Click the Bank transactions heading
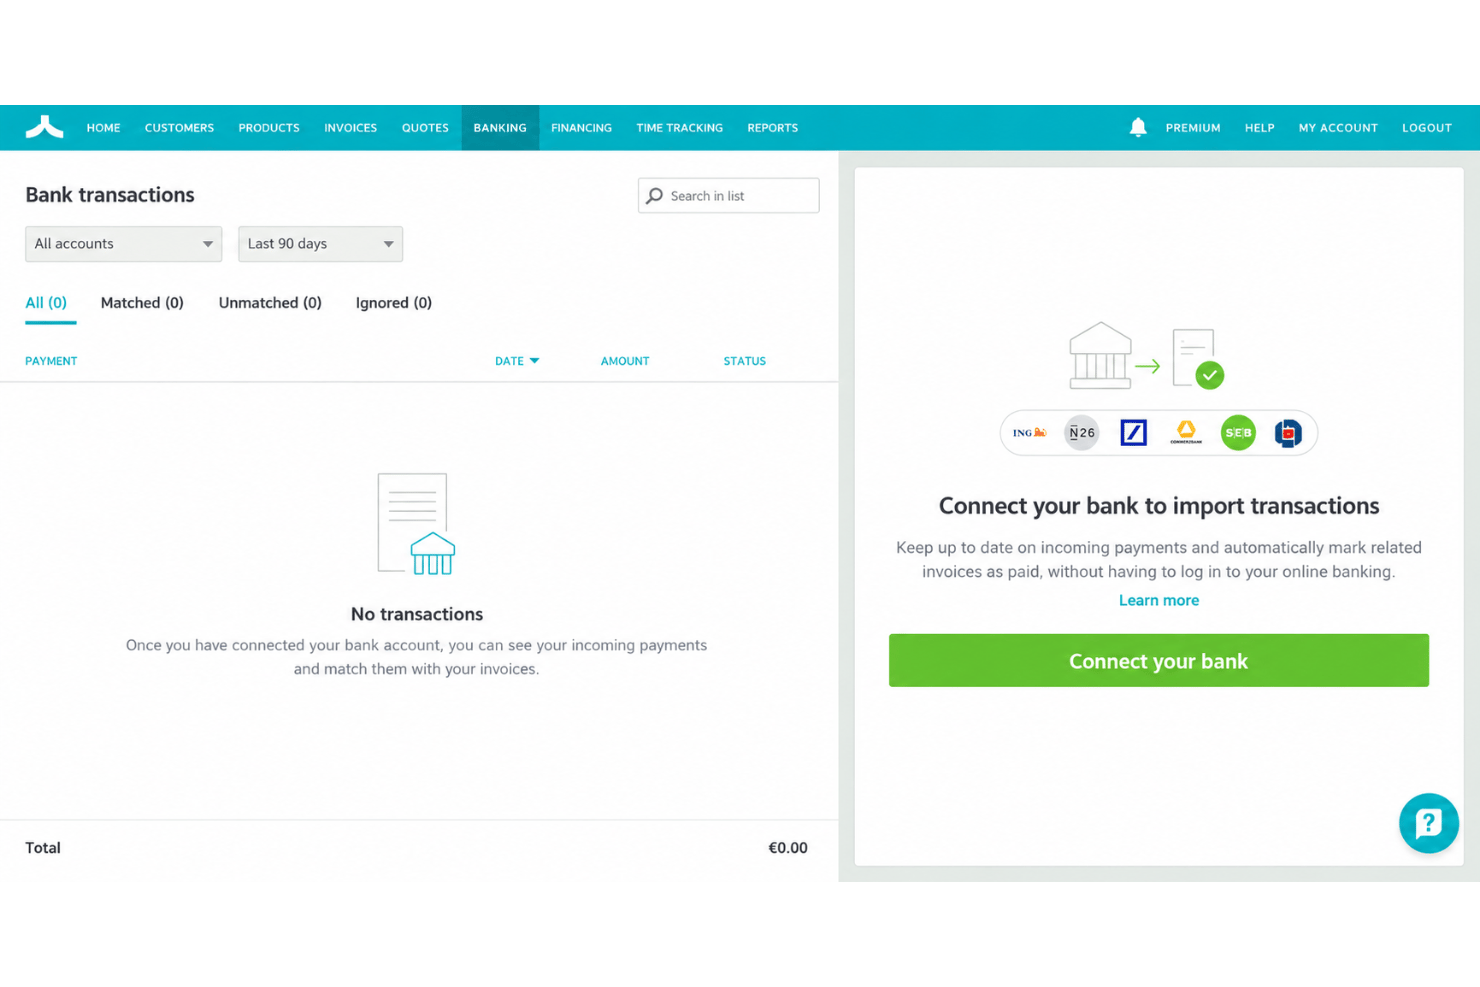The height and width of the screenshot is (987, 1480). (x=110, y=195)
